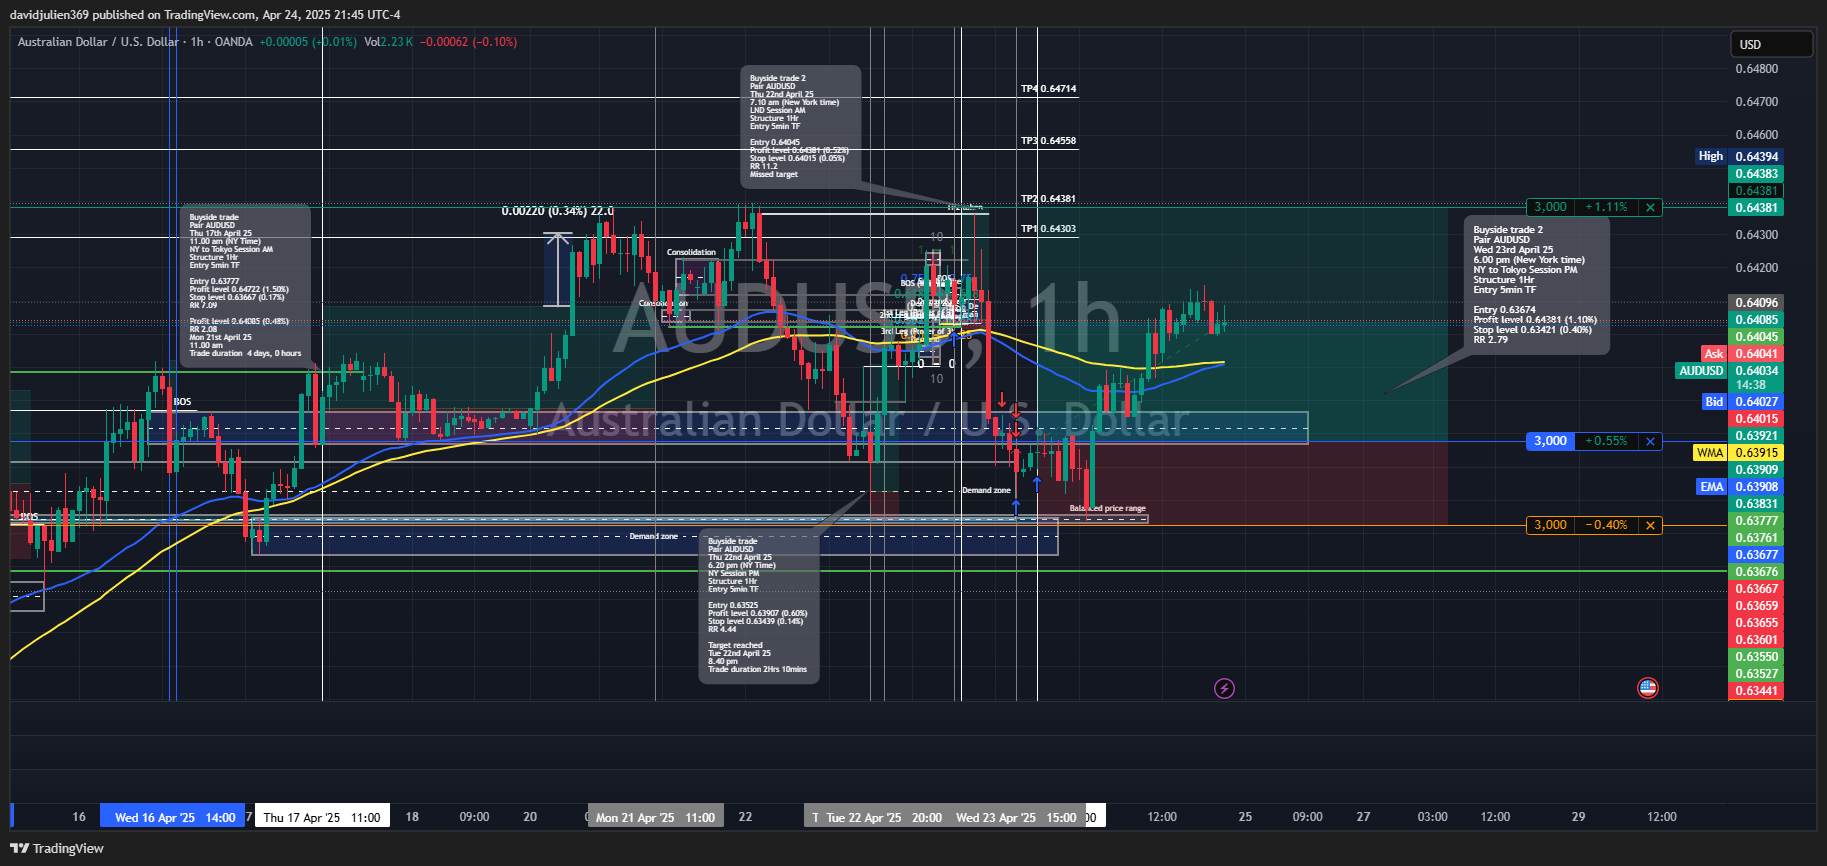Click the +0.00005 (+0.01%) change value
Viewport: 1827px width, 866px height.
tap(308, 42)
